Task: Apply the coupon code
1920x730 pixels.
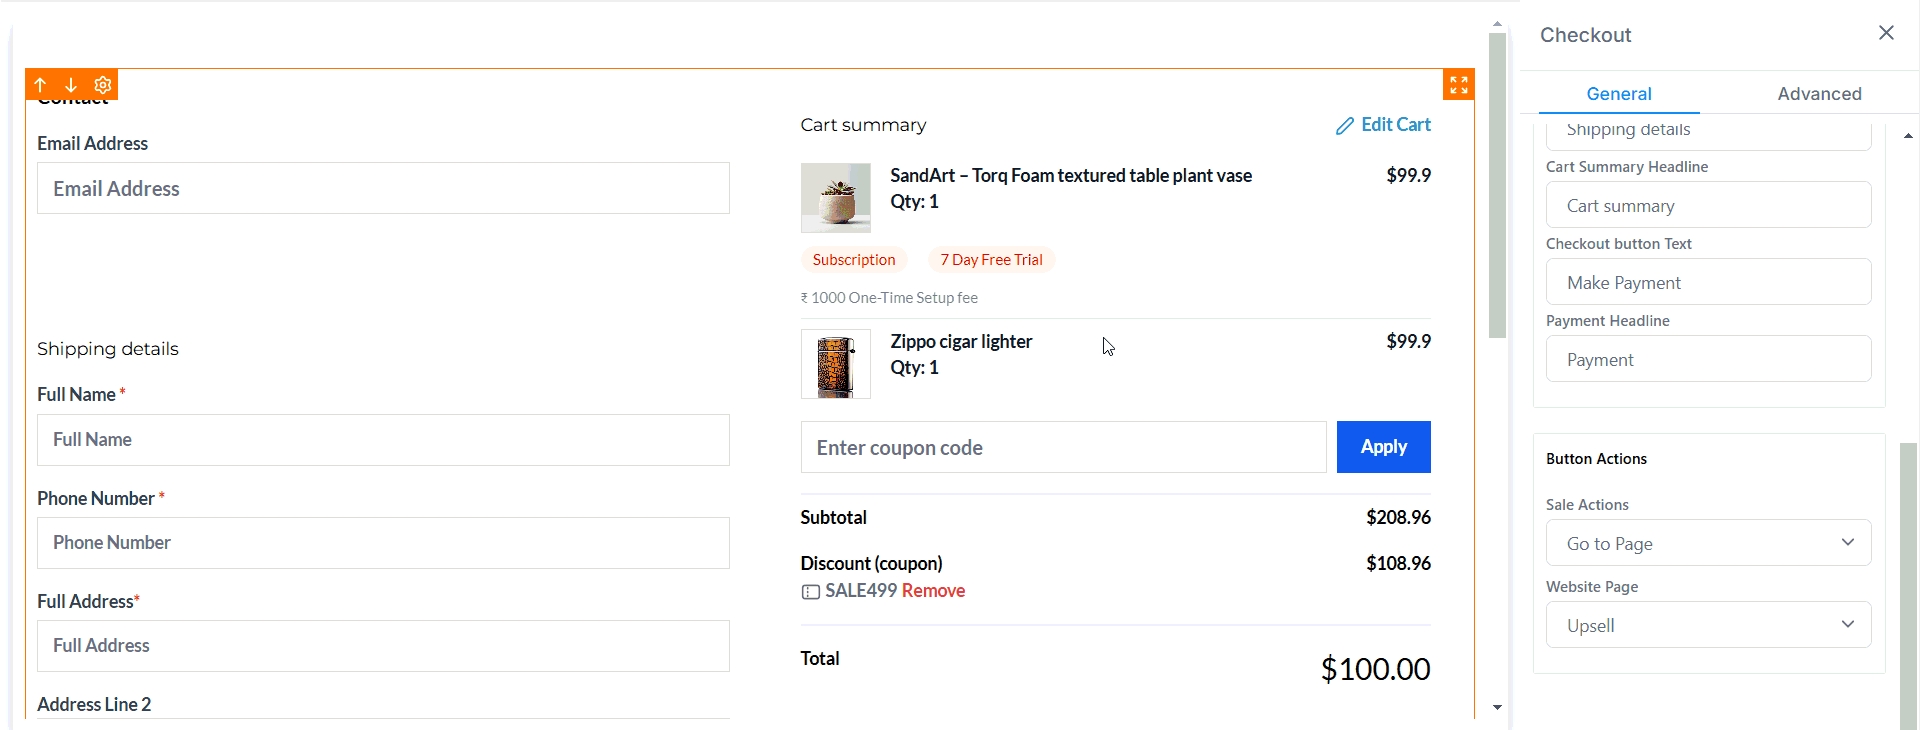Action: tap(1383, 447)
